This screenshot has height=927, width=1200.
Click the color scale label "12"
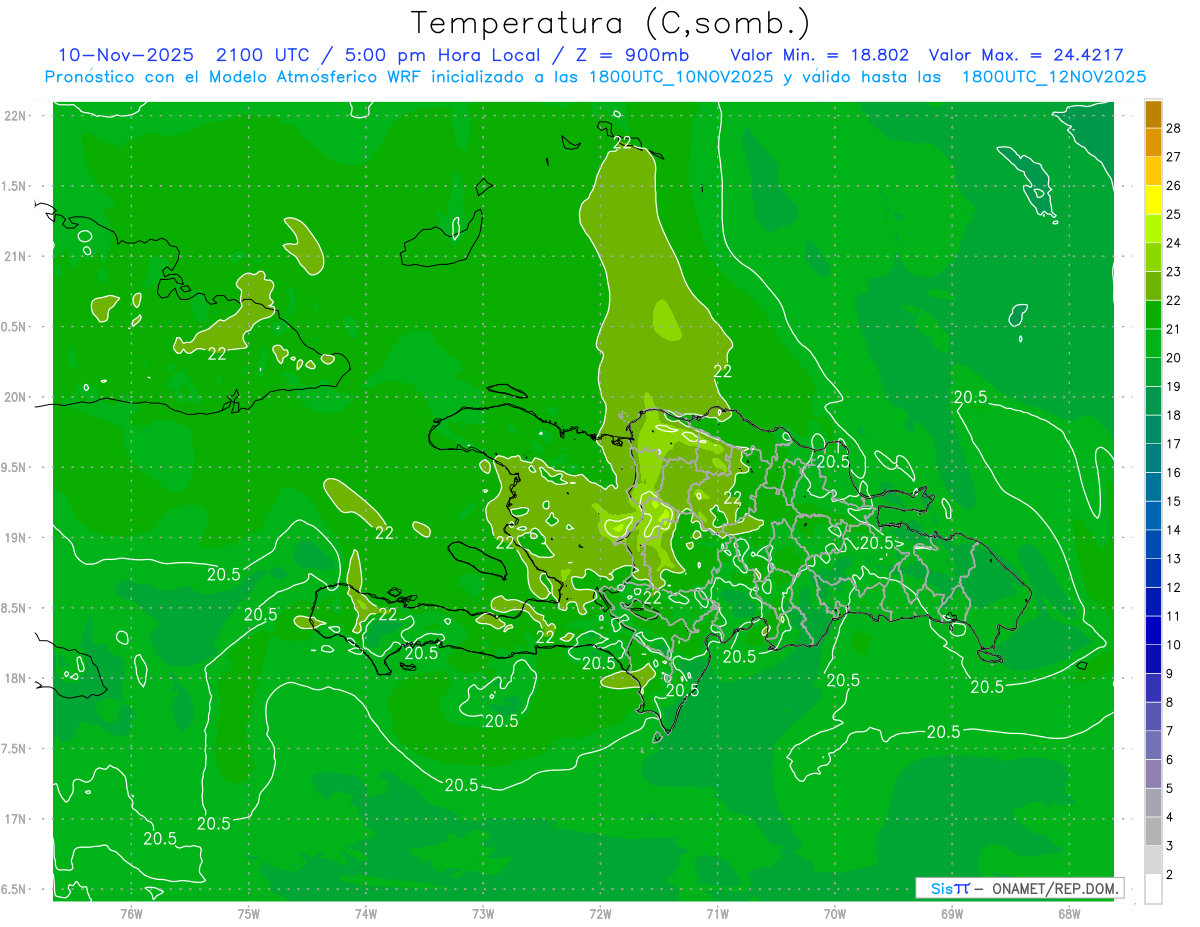click(x=1174, y=588)
